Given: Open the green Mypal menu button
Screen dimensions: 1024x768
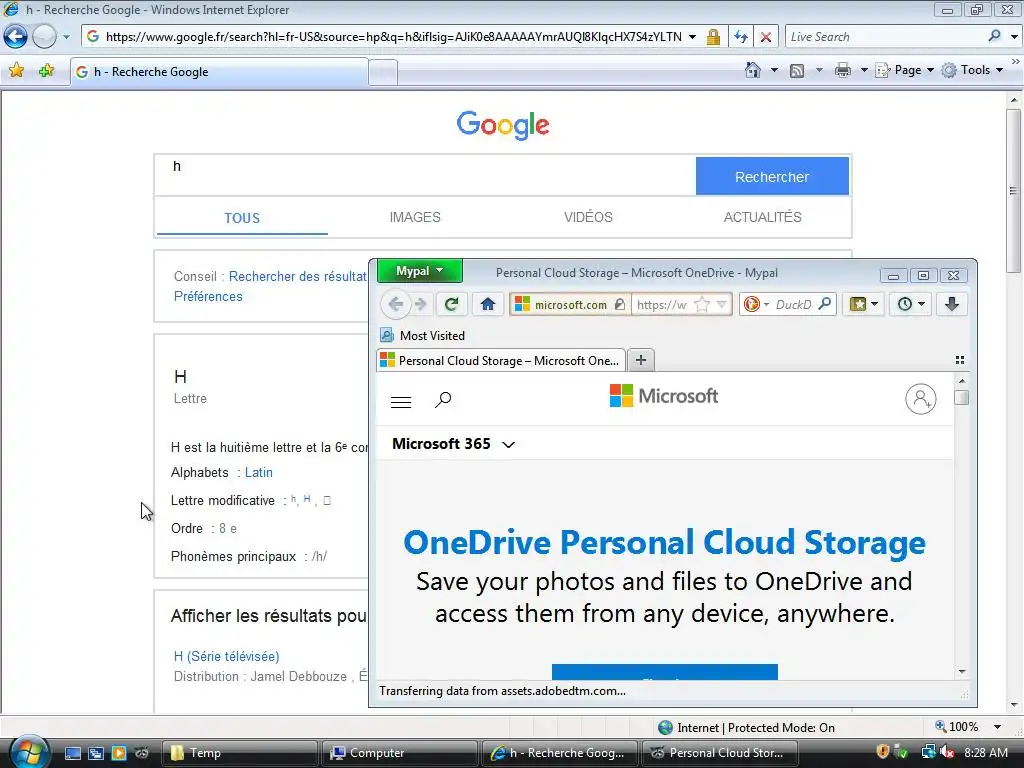Looking at the screenshot, I should click(419, 270).
